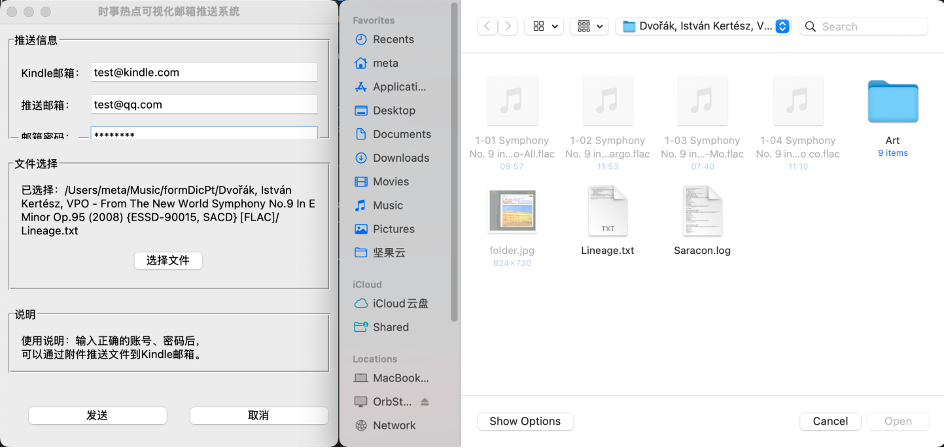The width and height of the screenshot is (944, 448).
Task: Cancel the file open dialog
Action: click(x=830, y=421)
